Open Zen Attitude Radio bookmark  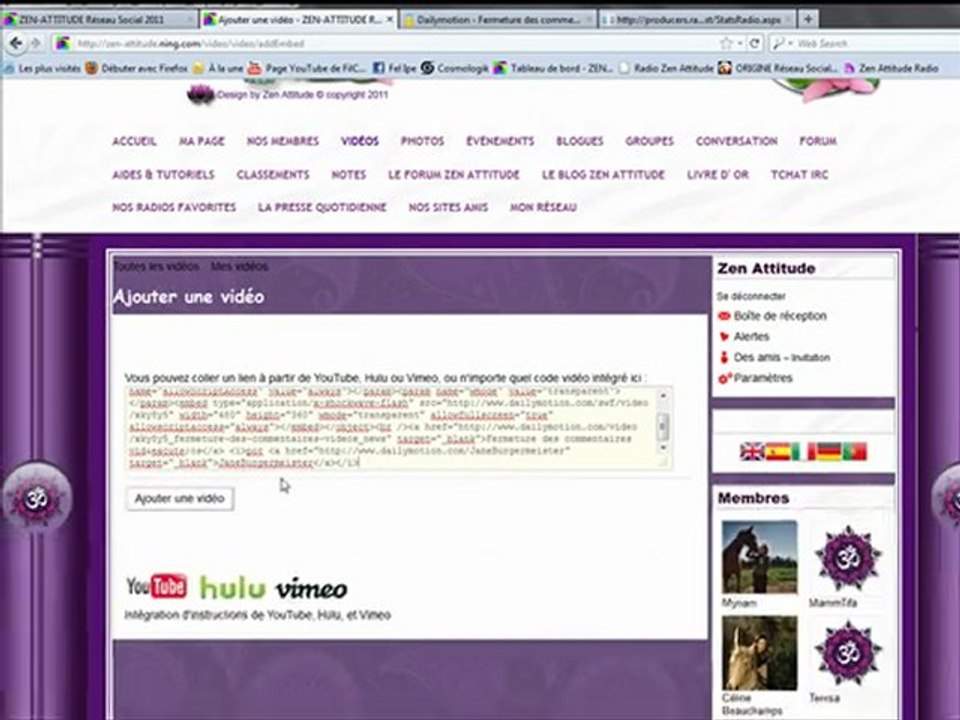point(891,69)
